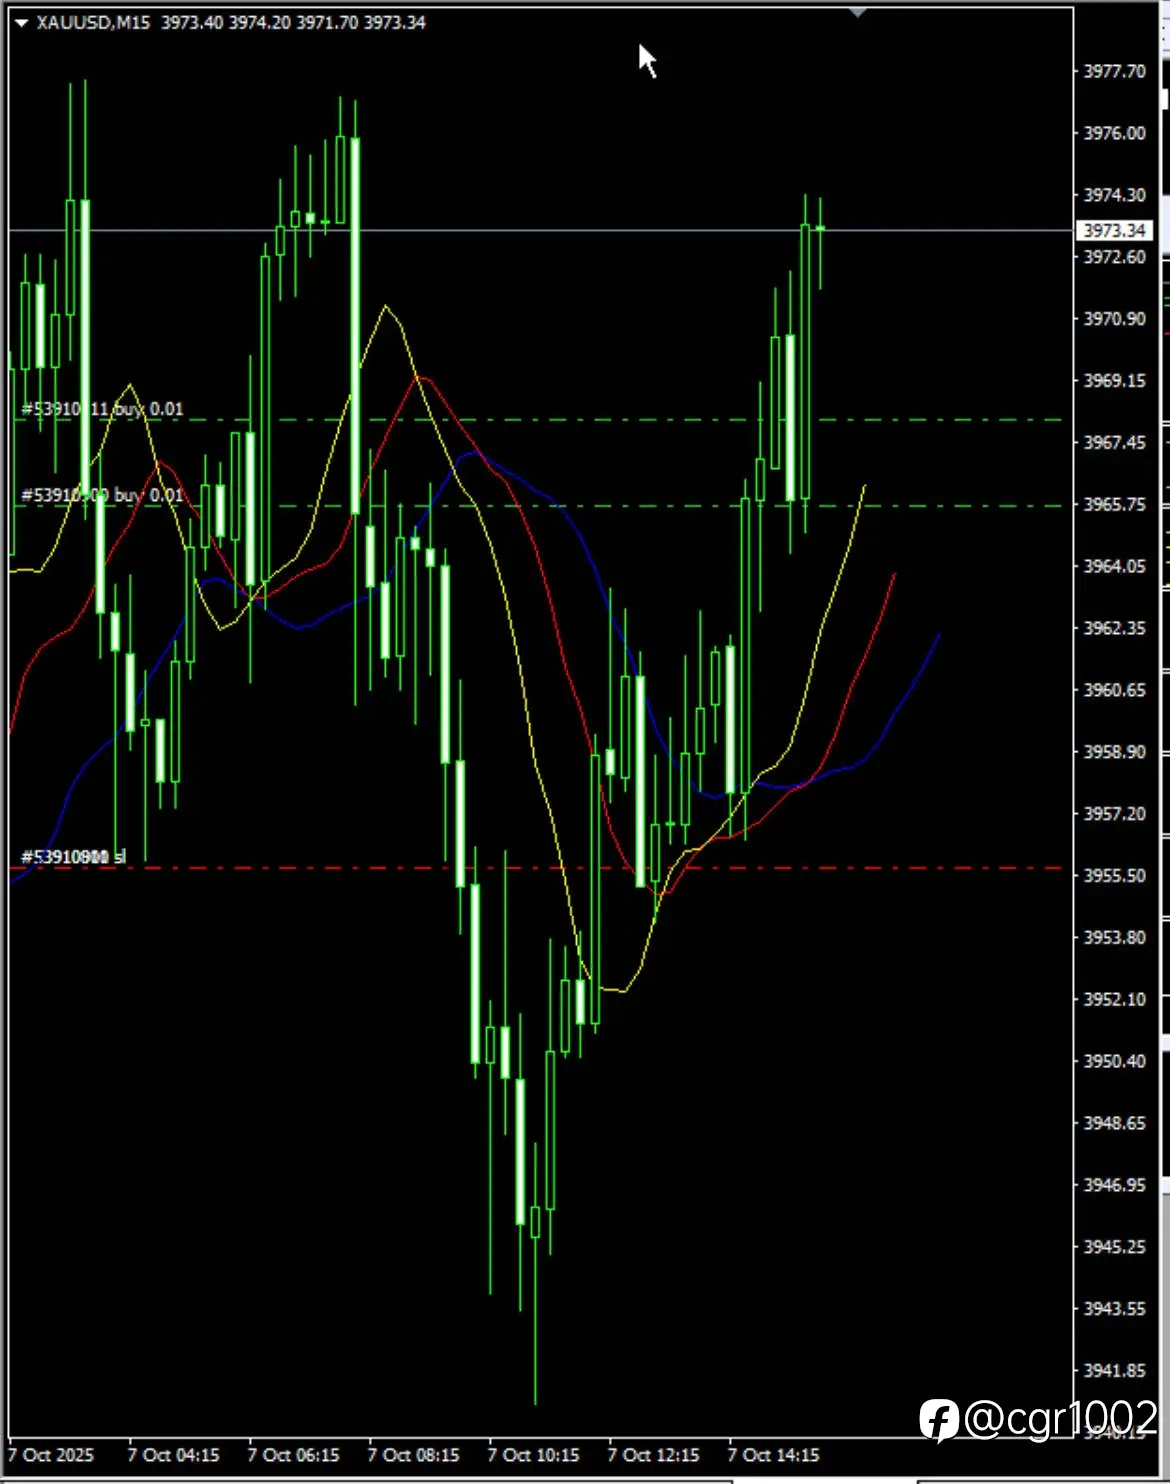The image size is (1170, 1484).
Task: Click the 3977.70 price scale label
Action: pyautogui.click(x=1115, y=71)
